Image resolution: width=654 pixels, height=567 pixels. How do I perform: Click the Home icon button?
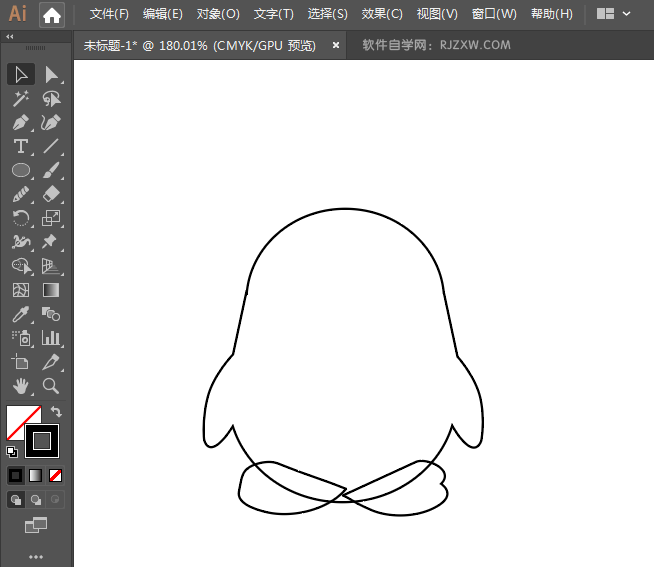pyautogui.click(x=52, y=15)
